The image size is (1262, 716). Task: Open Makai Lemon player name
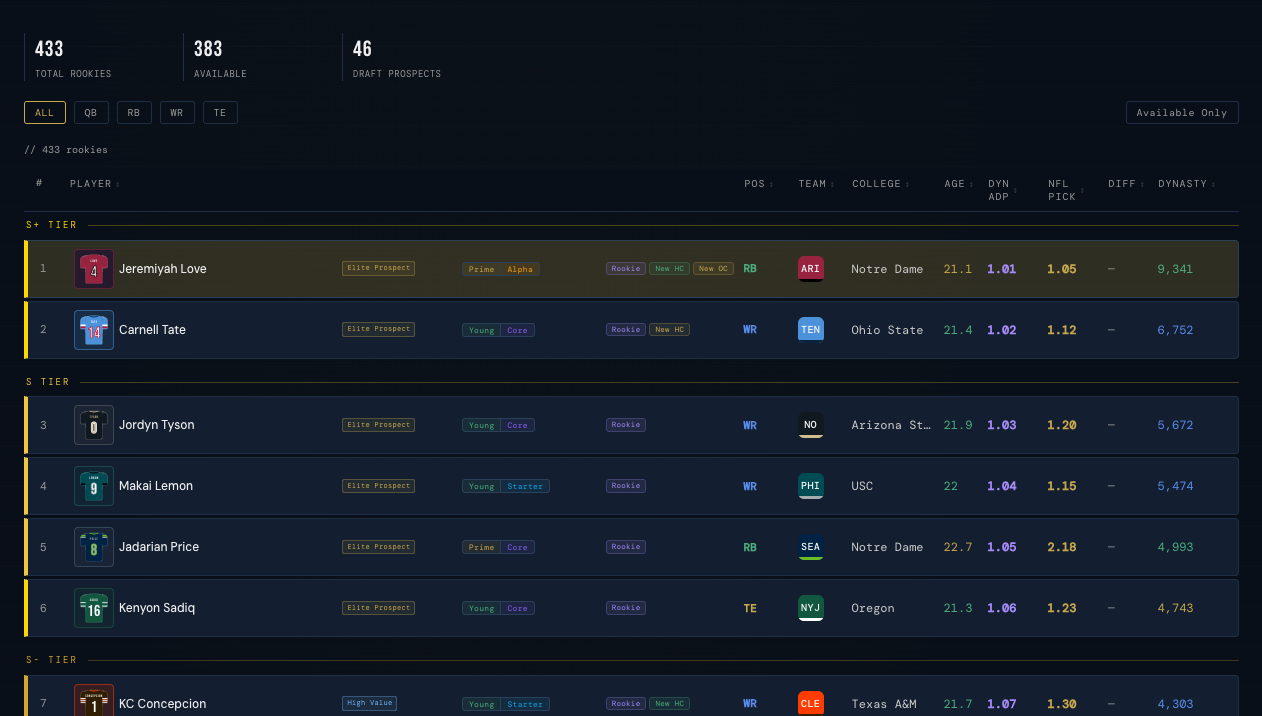156,486
